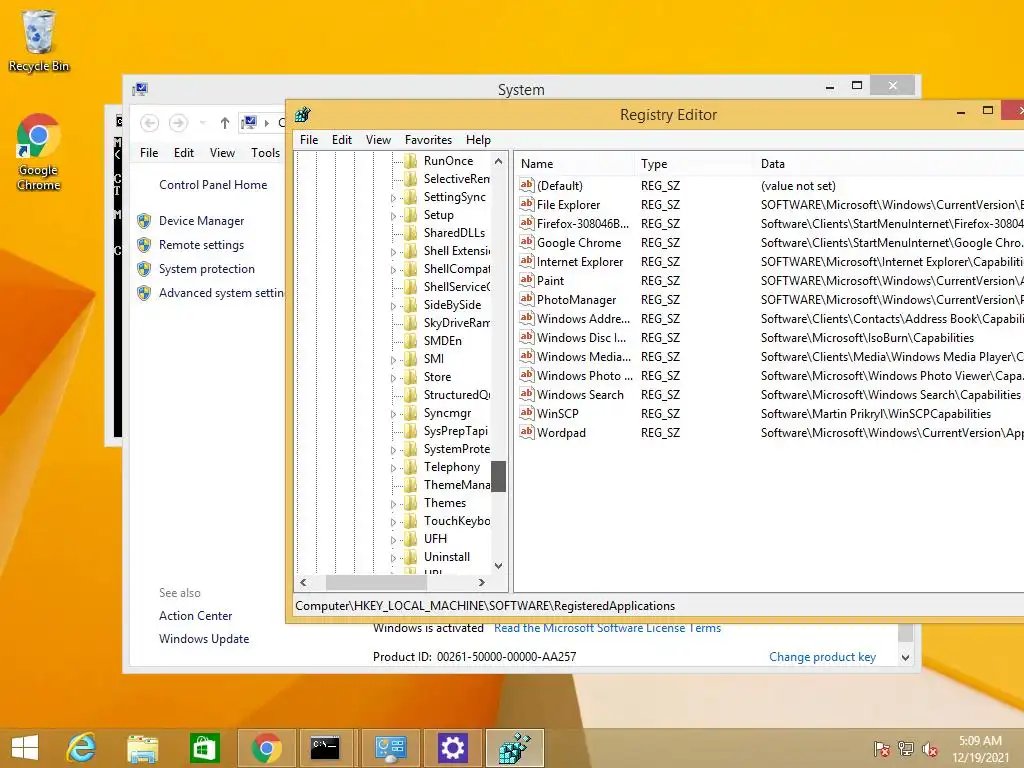This screenshot has height=768, width=1024.
Task: Switch to the System window taskbar icon
Action: 391,748
